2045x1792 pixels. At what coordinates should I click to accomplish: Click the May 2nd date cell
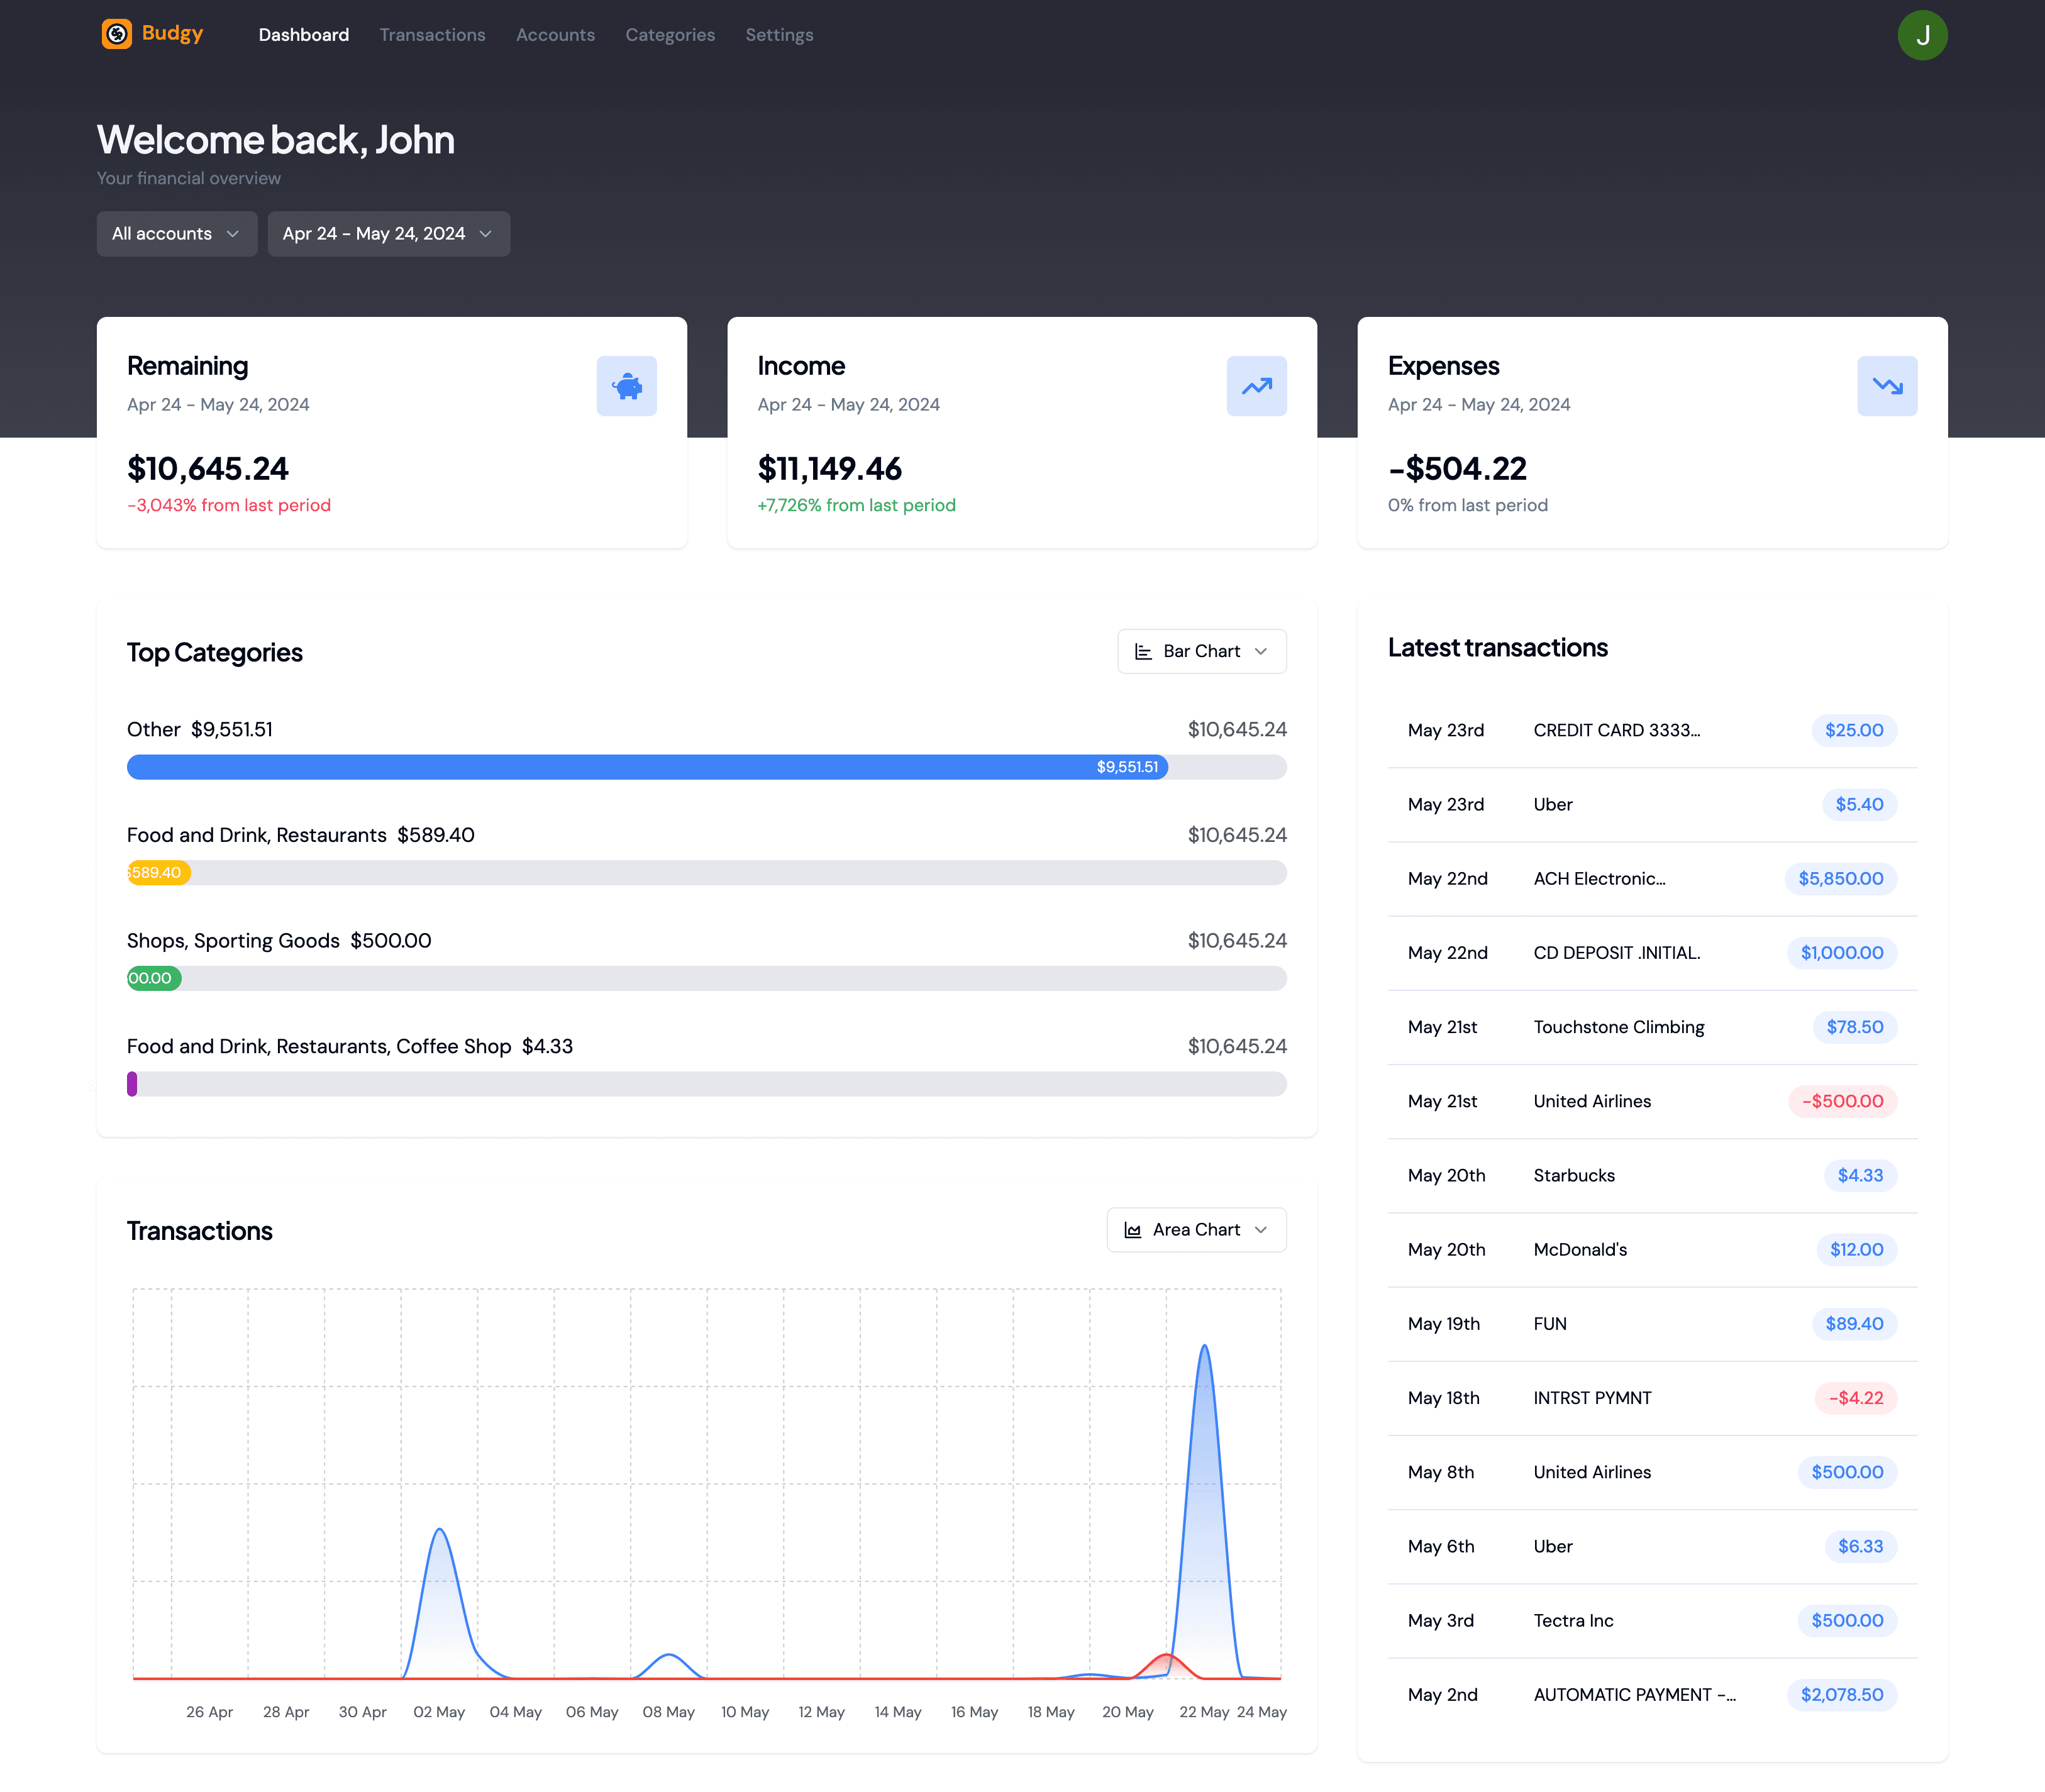[x=1442, y=1695]
